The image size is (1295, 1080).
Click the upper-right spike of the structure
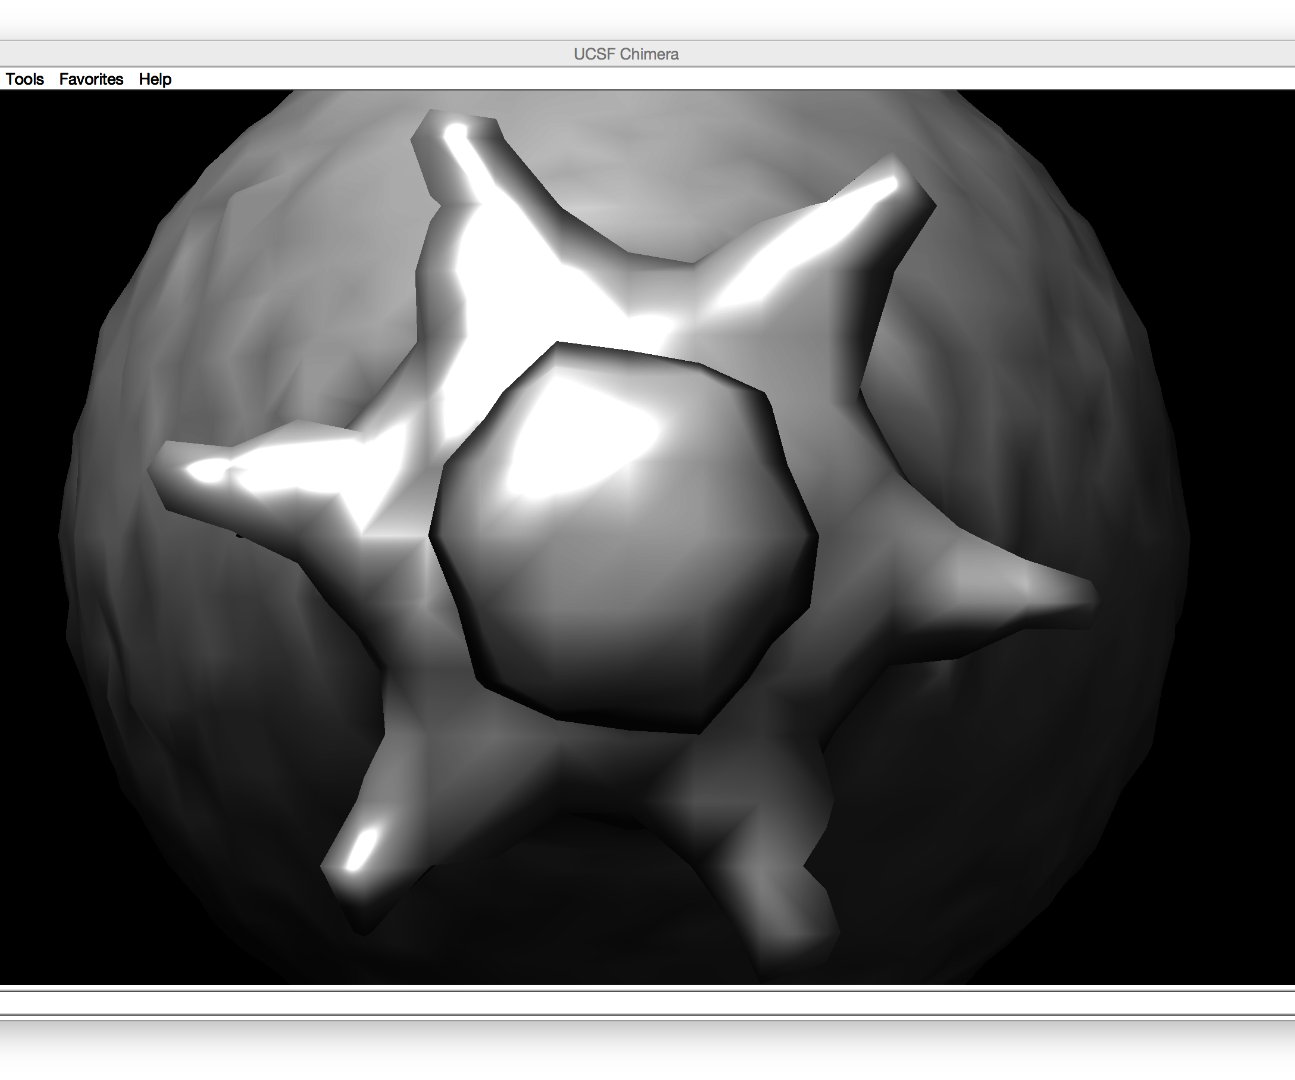point(870,210)
